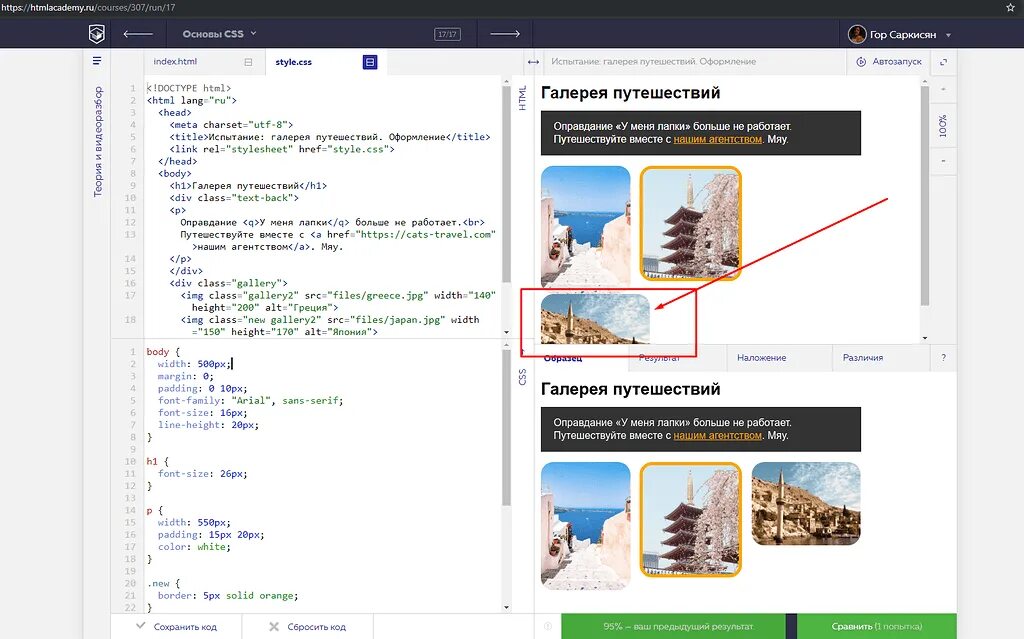Click the checkmark icon beside Сохранить код
The height and width of the screenshot is (639, 1024).
(x=140, y=626)
